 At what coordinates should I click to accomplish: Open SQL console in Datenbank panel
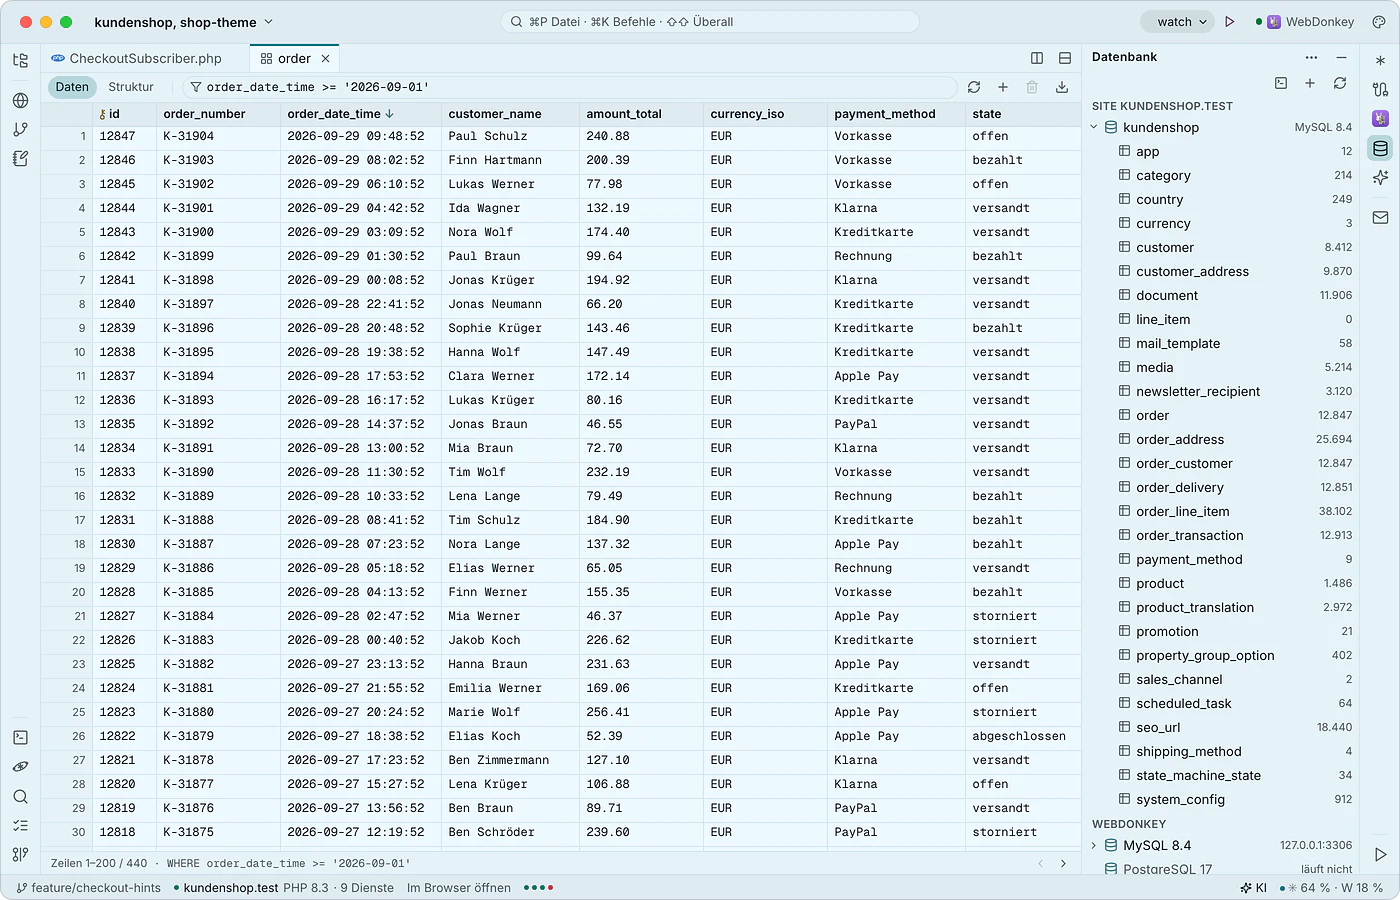(1281, 83)
